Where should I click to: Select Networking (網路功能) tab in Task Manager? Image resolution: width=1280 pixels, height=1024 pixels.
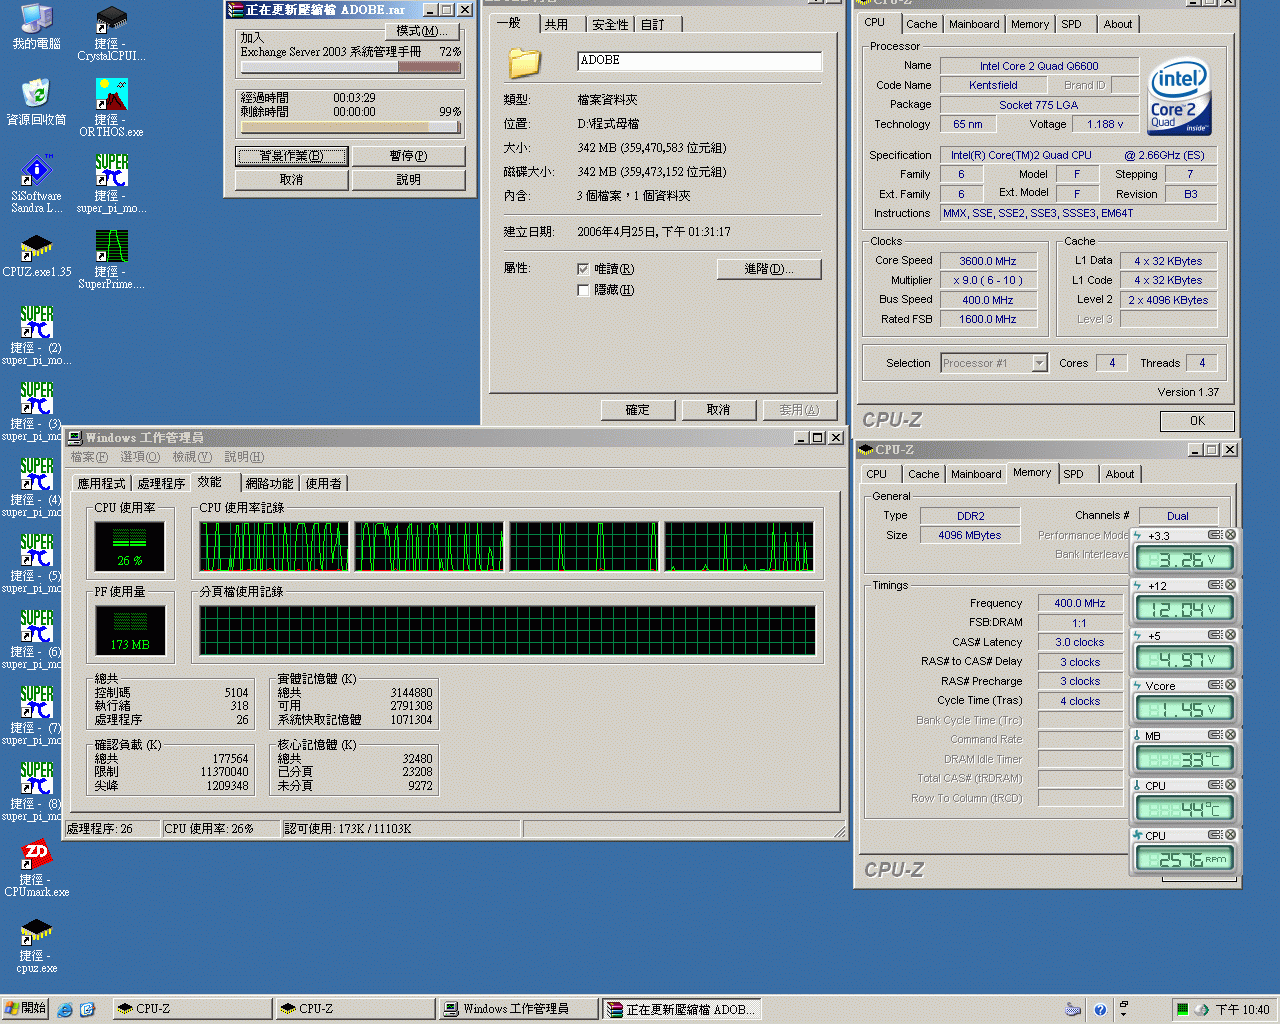point(269,484)
